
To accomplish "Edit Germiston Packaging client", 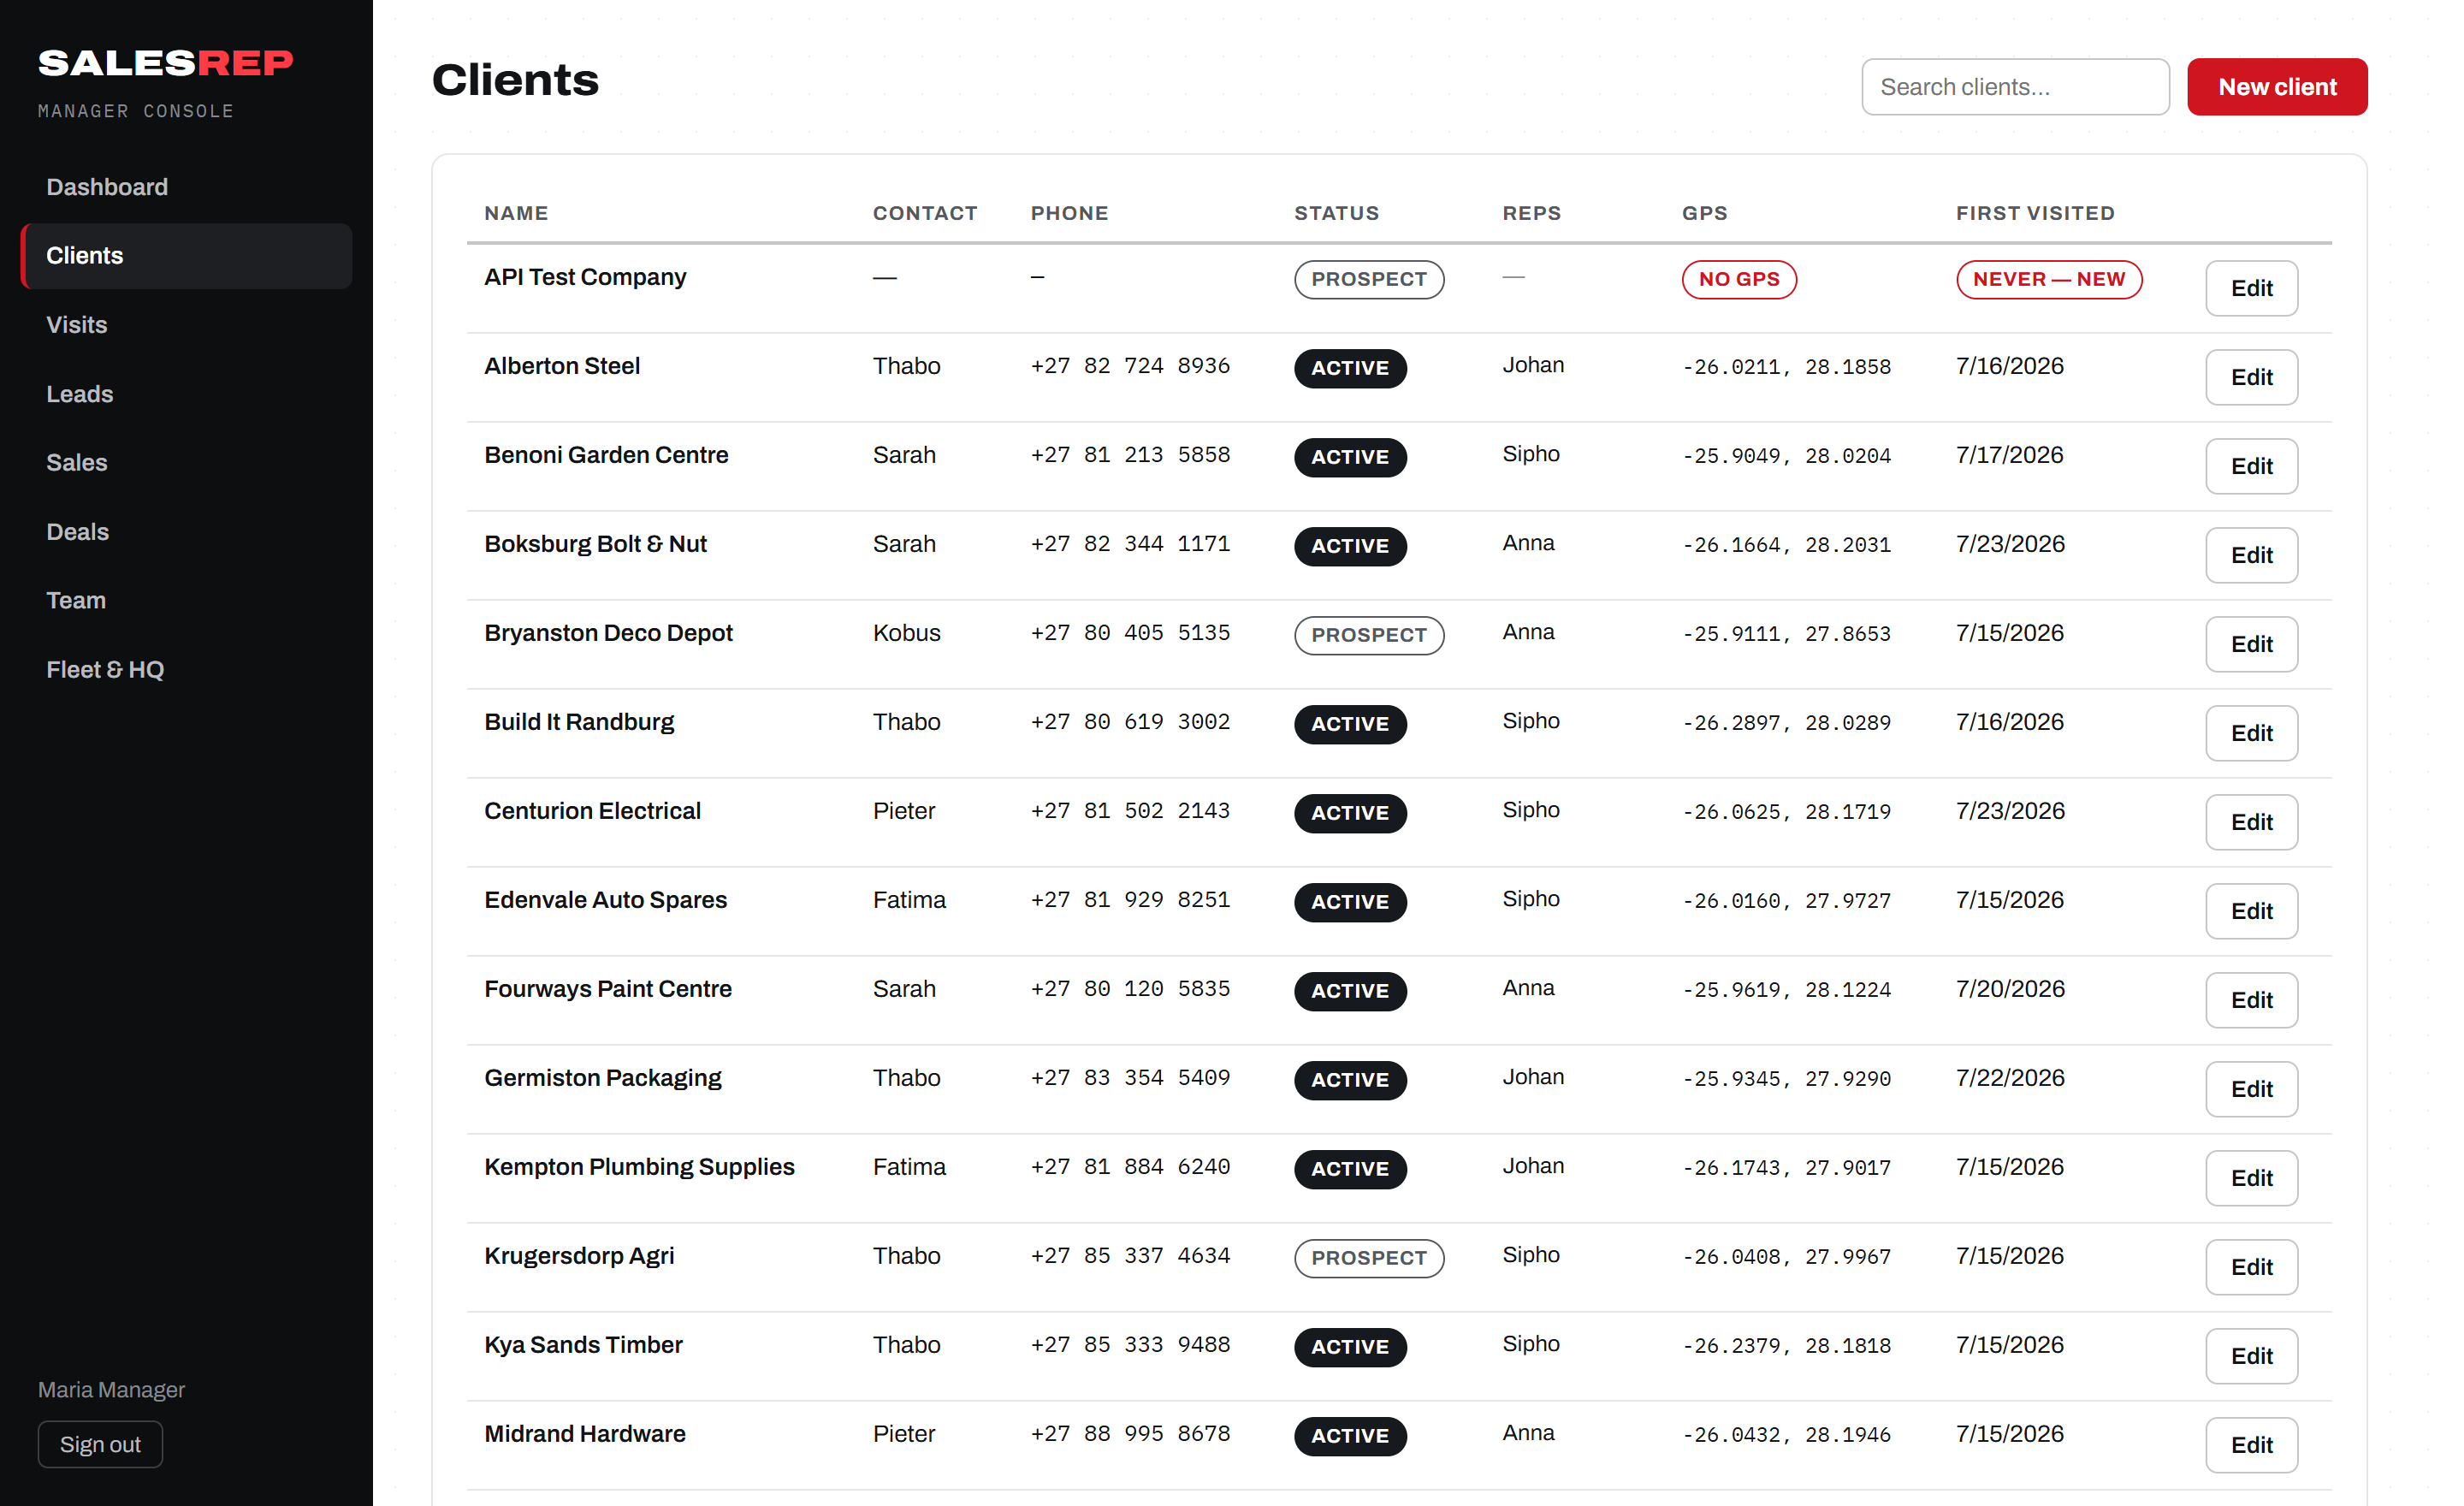I will pyautogui.click(x=2251, y=1089).
